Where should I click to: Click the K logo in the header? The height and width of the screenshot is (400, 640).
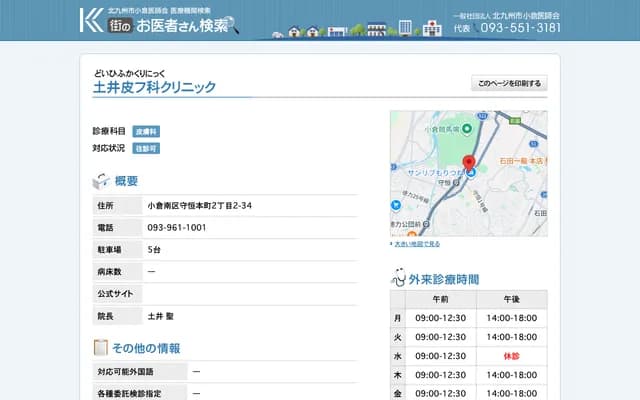pos(92,20)
